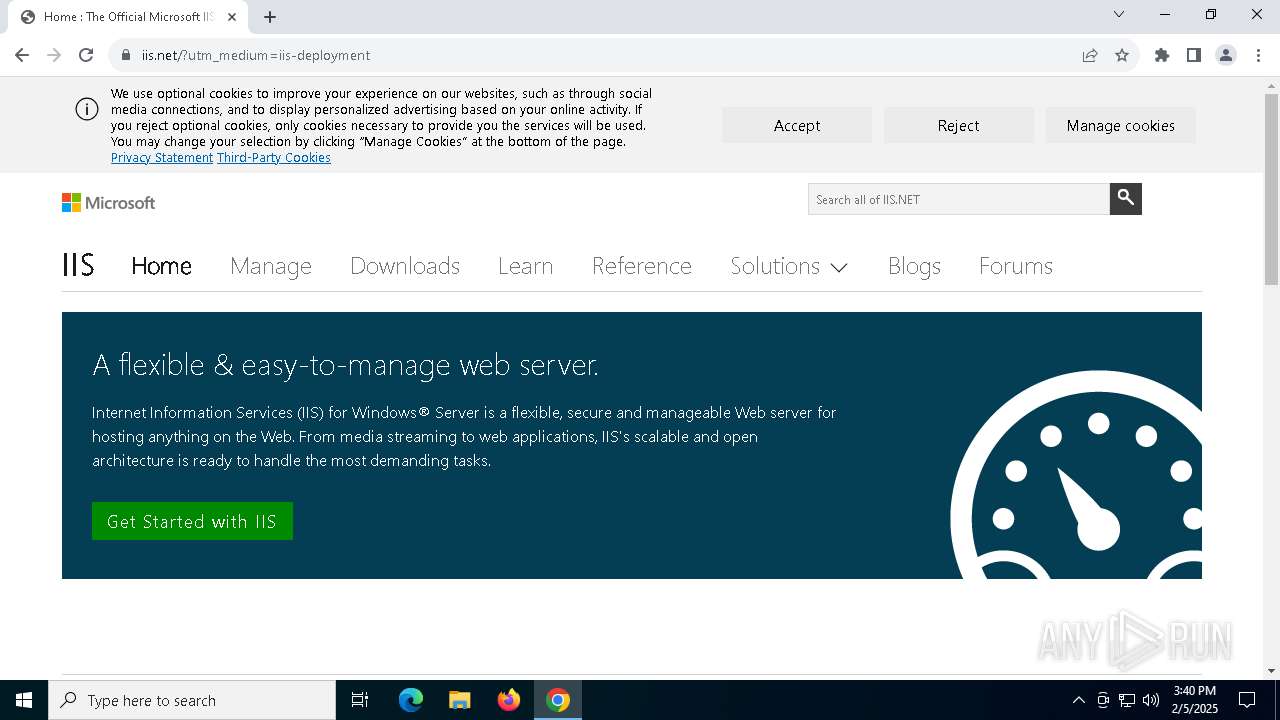Open the Third-Party Cookies link
The image size is (1280, 720).
click(274, 158)
